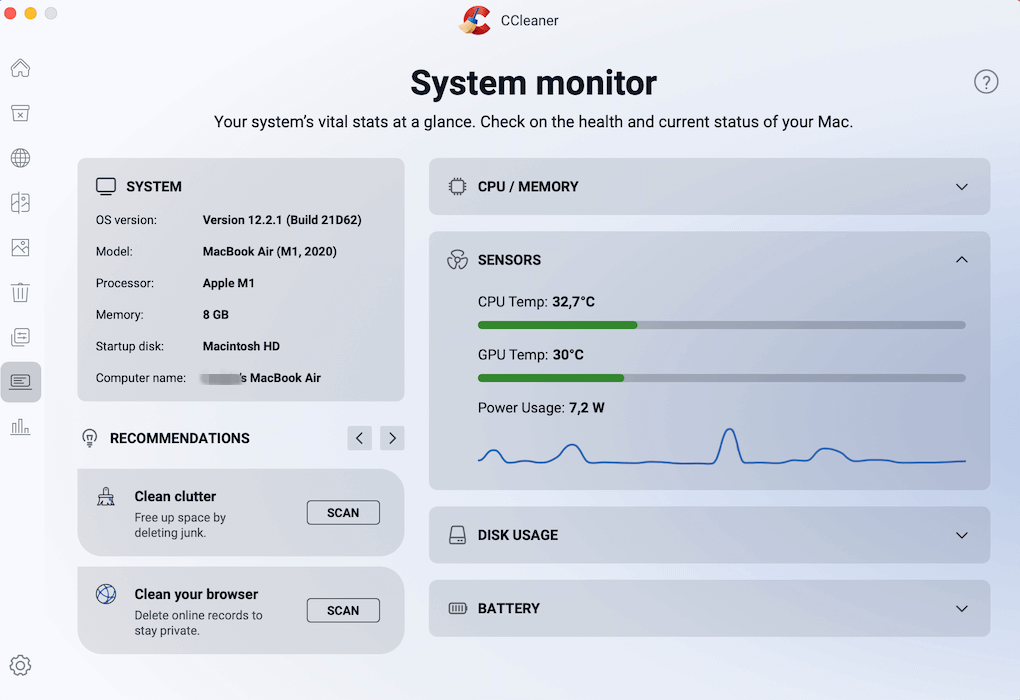
Task: Click the CPU Temp progress bar
Action: point(720,325)
